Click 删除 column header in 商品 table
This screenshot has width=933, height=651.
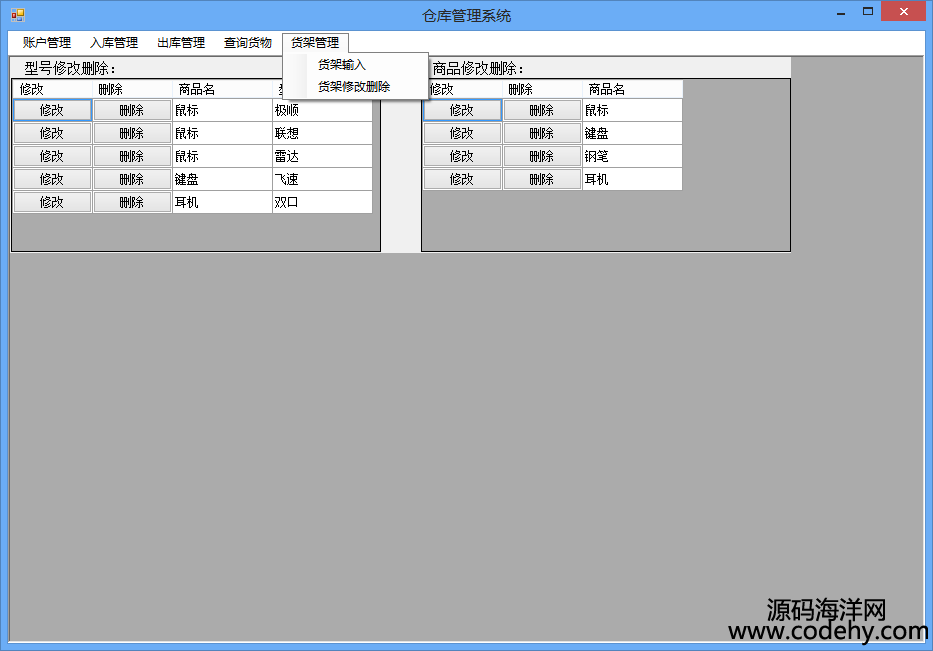pos(542,89)
